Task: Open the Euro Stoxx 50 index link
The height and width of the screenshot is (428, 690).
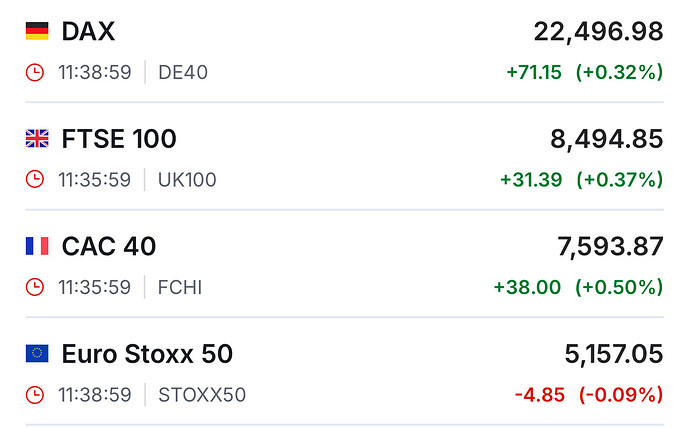Action: tap(147, 353)
